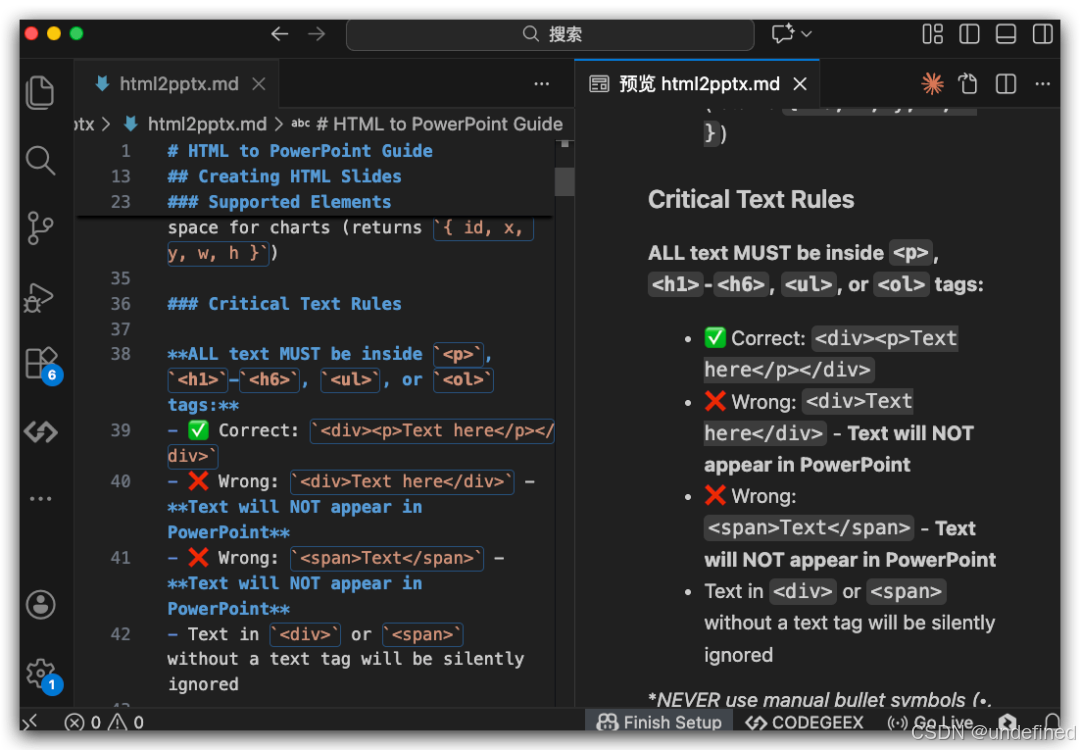Open Customize Layout icon
Image resolution: width=1080 pixels, height=750 pixels.
coord(933,34)
